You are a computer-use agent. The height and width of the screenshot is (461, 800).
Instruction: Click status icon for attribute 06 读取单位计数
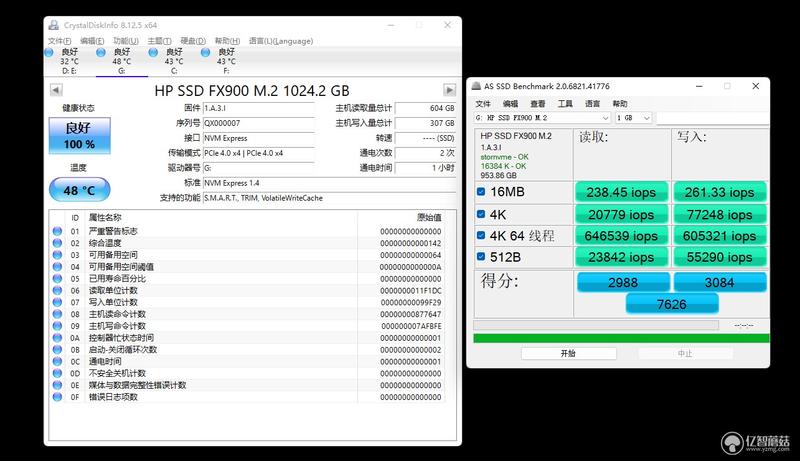[x=57, y=290]
